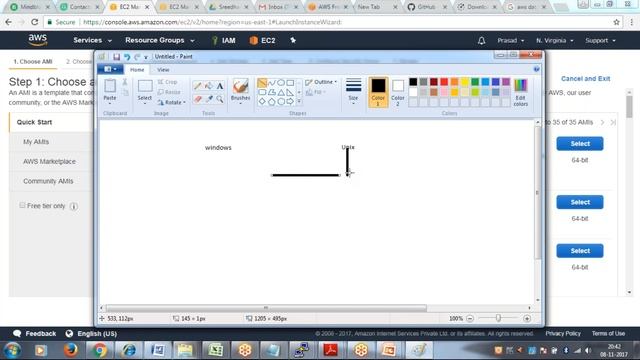Screen dimensions: 640x360
Task: Click the Save icon in Paint title bar
Action: coord(116,57)
